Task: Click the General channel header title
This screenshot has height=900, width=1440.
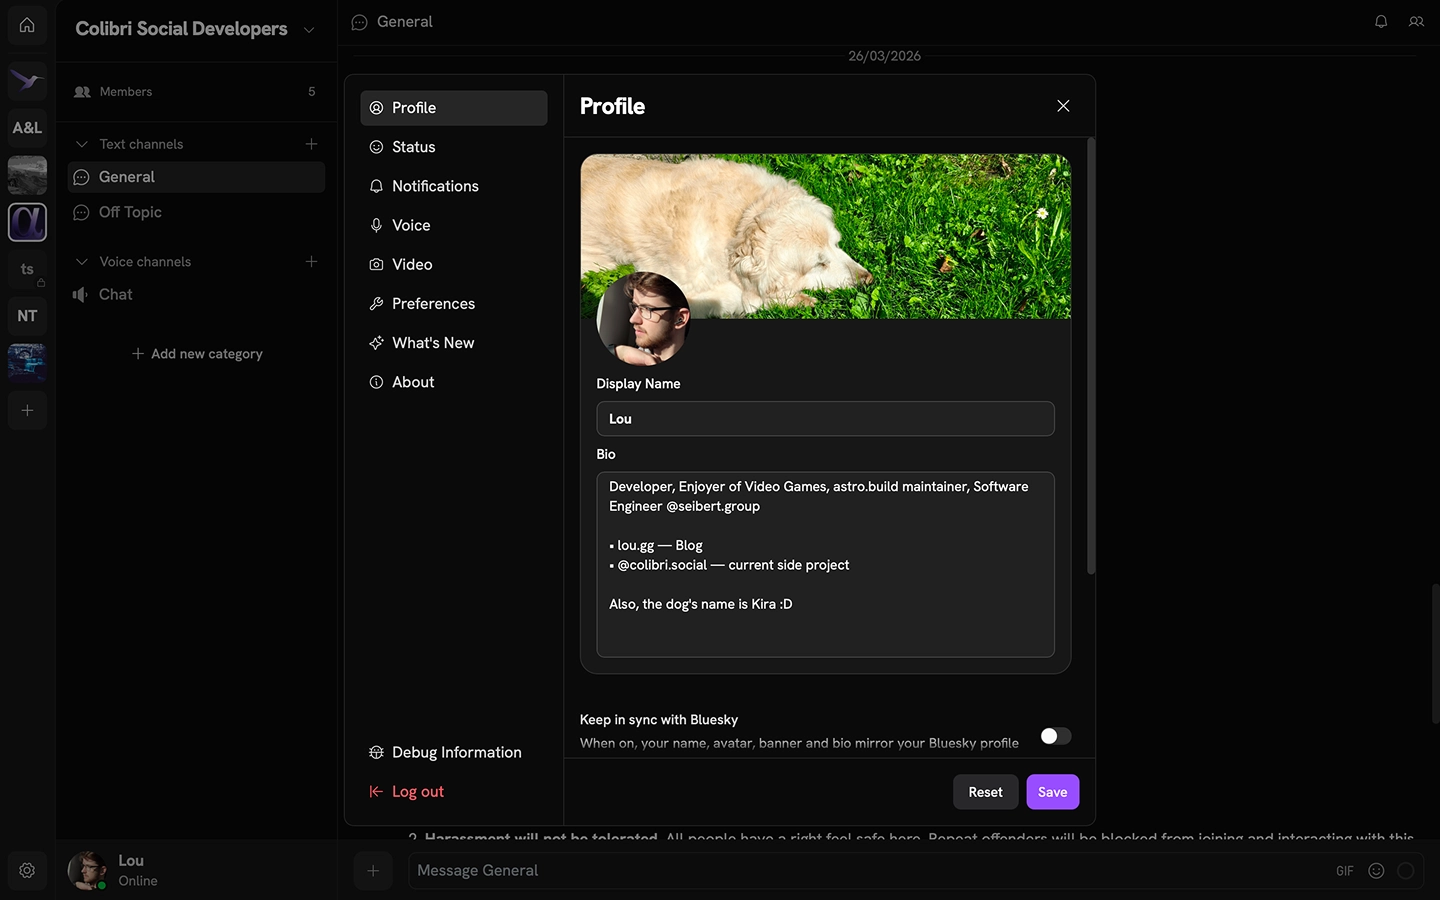Action: tap(405, 21)
